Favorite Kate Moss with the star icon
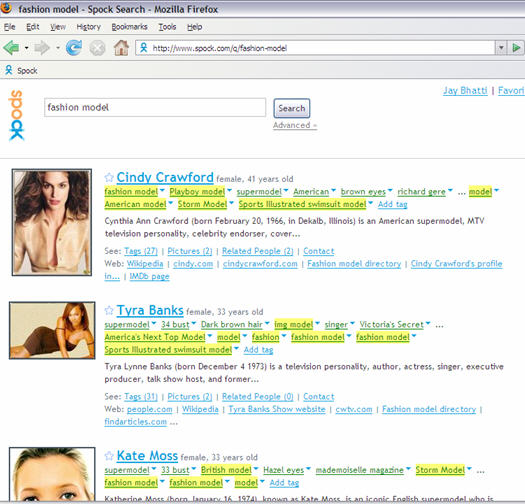Image resolution: width=525 pixels, height=504 pixels. point(109,456)
